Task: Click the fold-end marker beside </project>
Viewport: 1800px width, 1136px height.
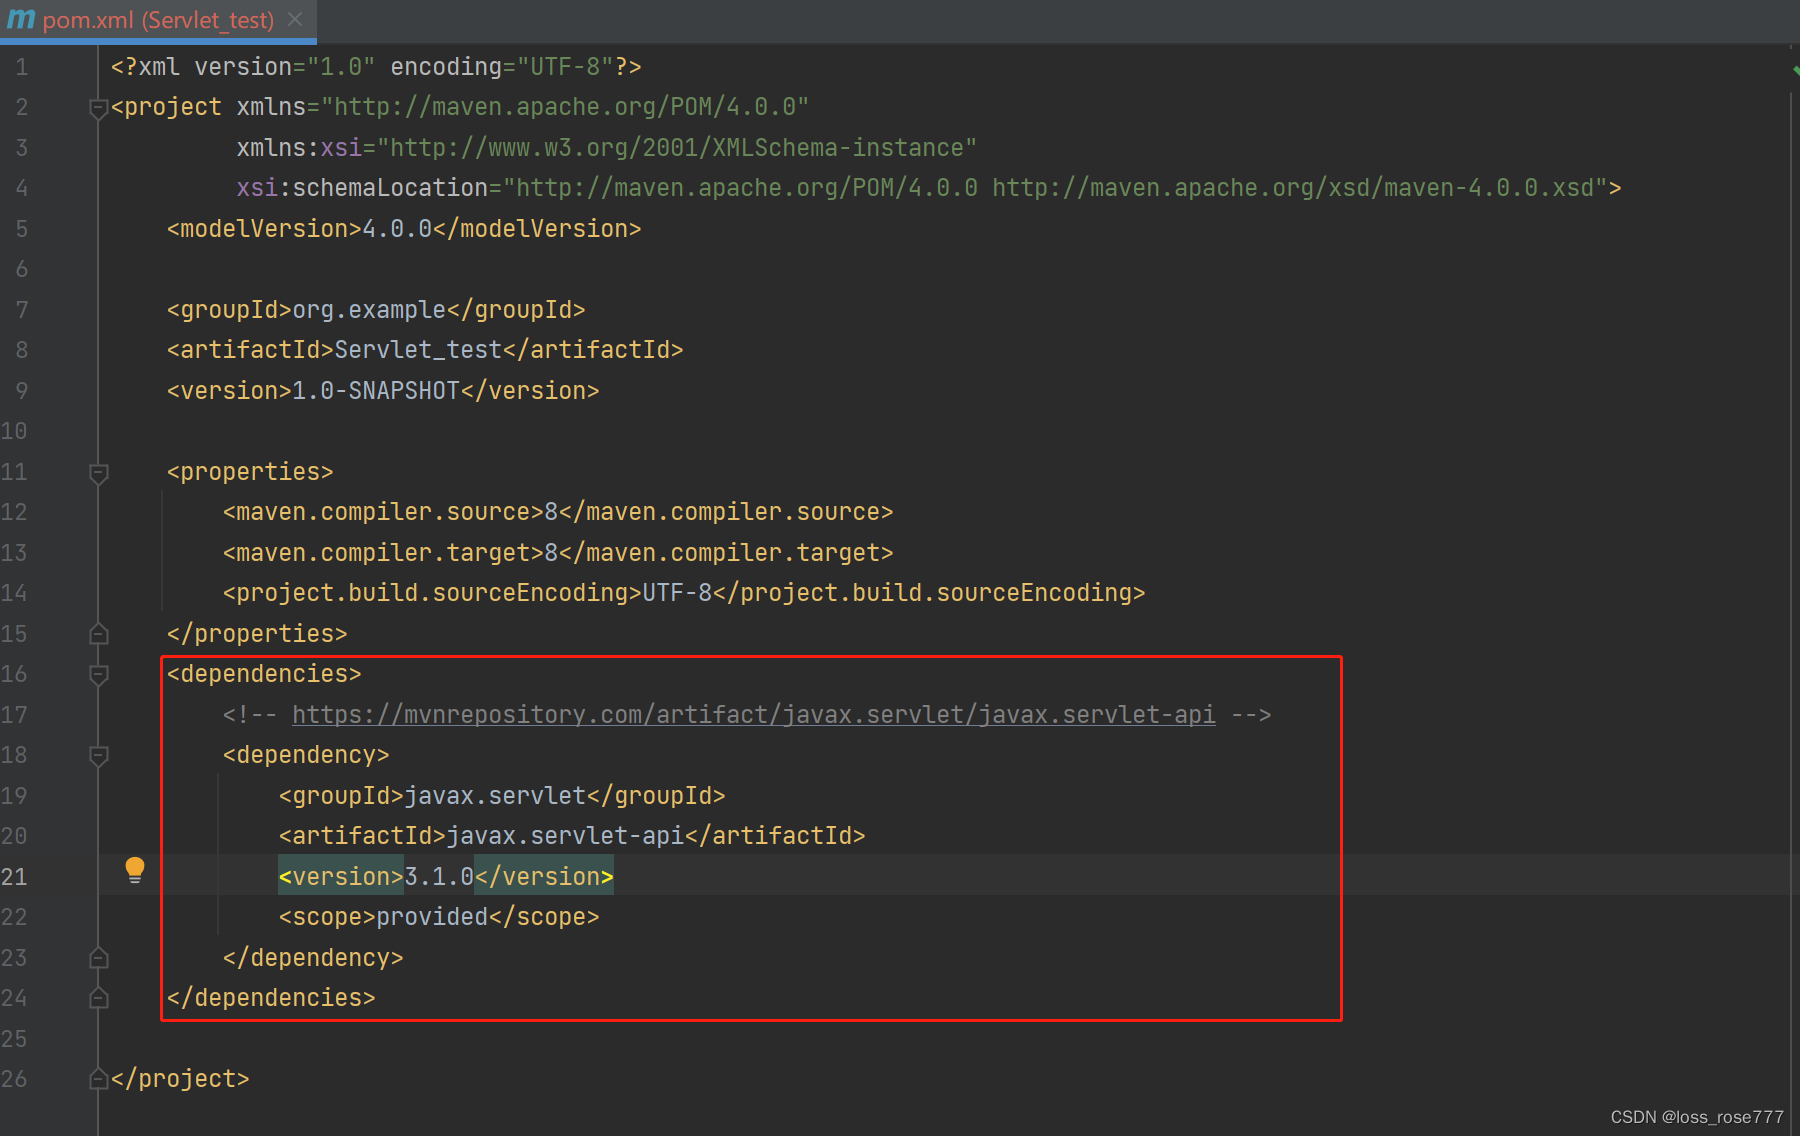Action: [x=98, y=1079]
